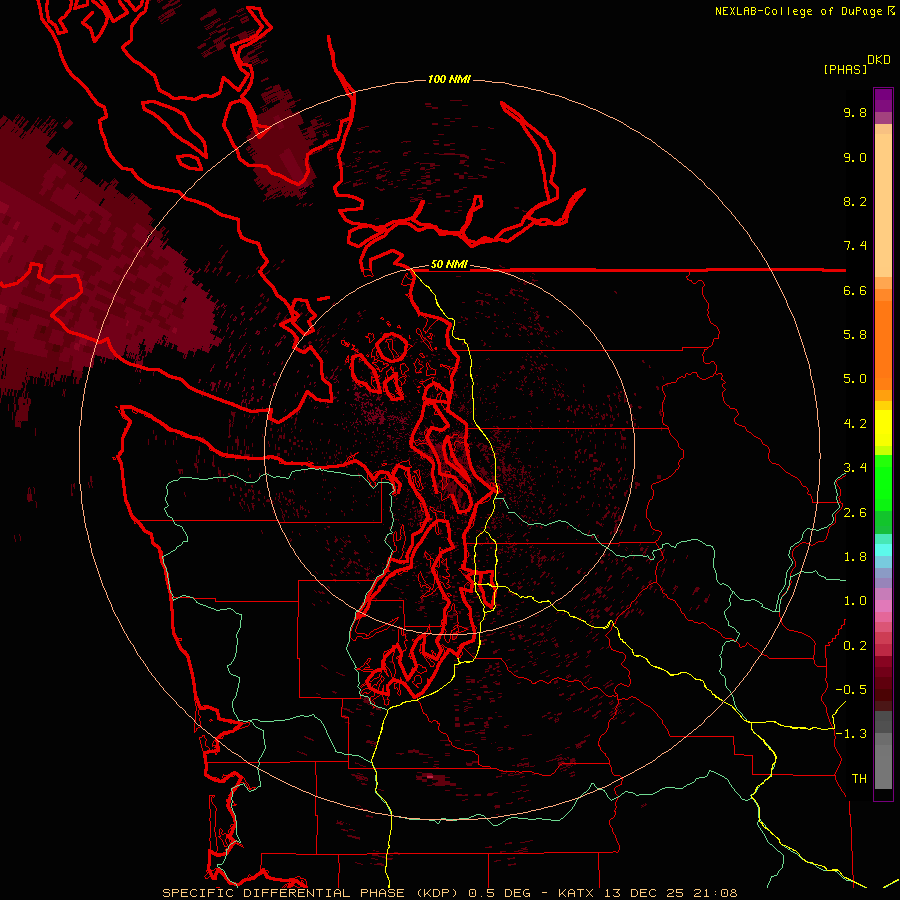Click the "[PHAS]" legend heading
Image resolution: width=900 pixels, height=900 pixels.
coord(845,69)
